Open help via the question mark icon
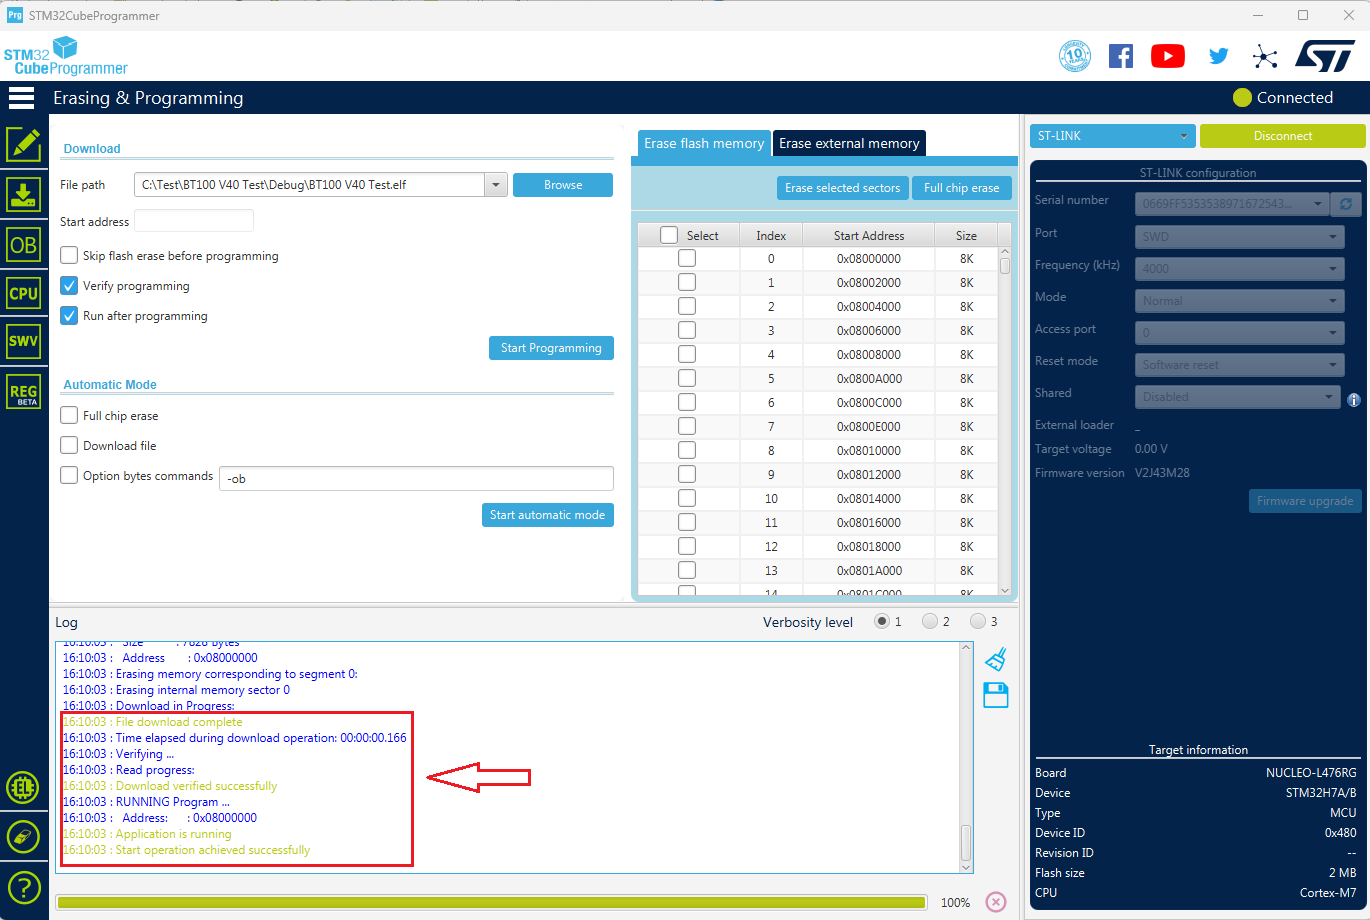1370x920 pixels. point(24,887)
